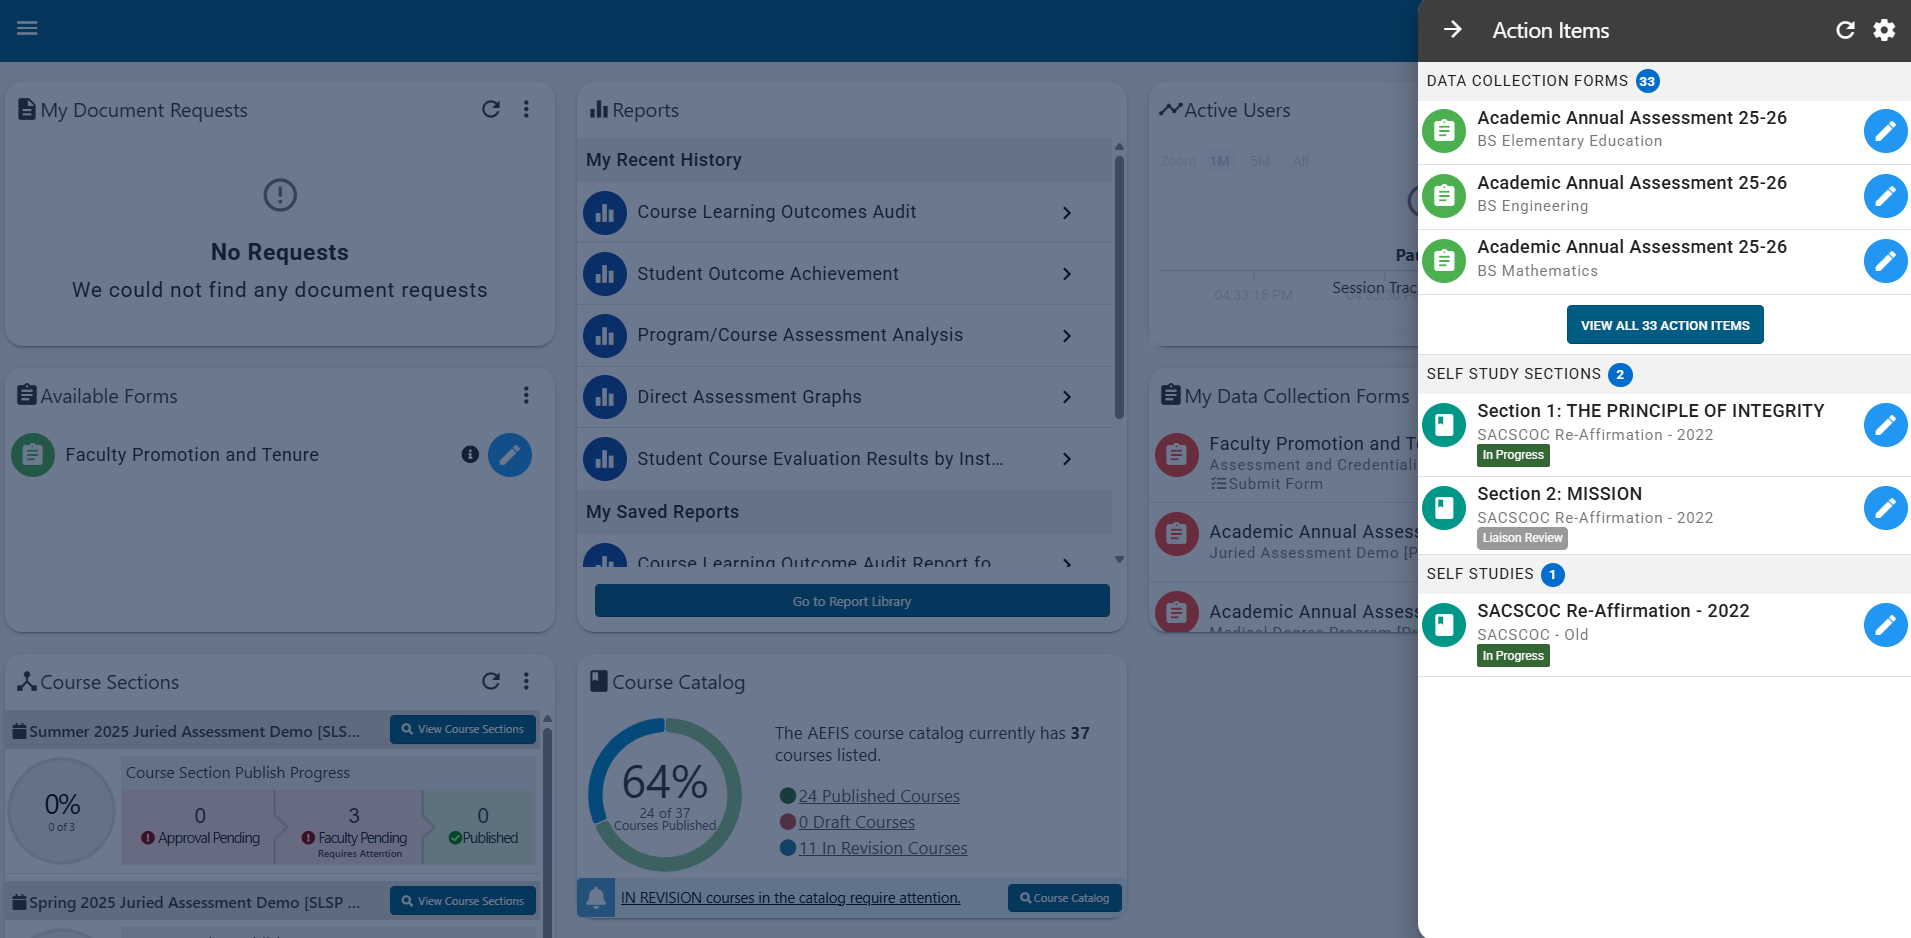The width and height of the screenshot is (1911, 938).
Task: Open IN REVISION courses attention link
Action: click(x=790, y=898)
